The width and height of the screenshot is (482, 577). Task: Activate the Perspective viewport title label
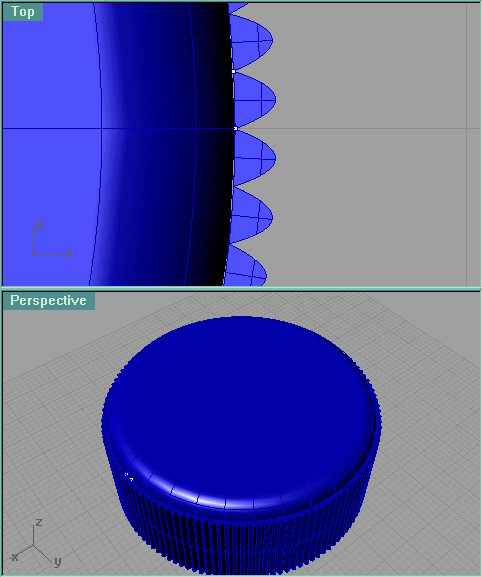point(49,301)
